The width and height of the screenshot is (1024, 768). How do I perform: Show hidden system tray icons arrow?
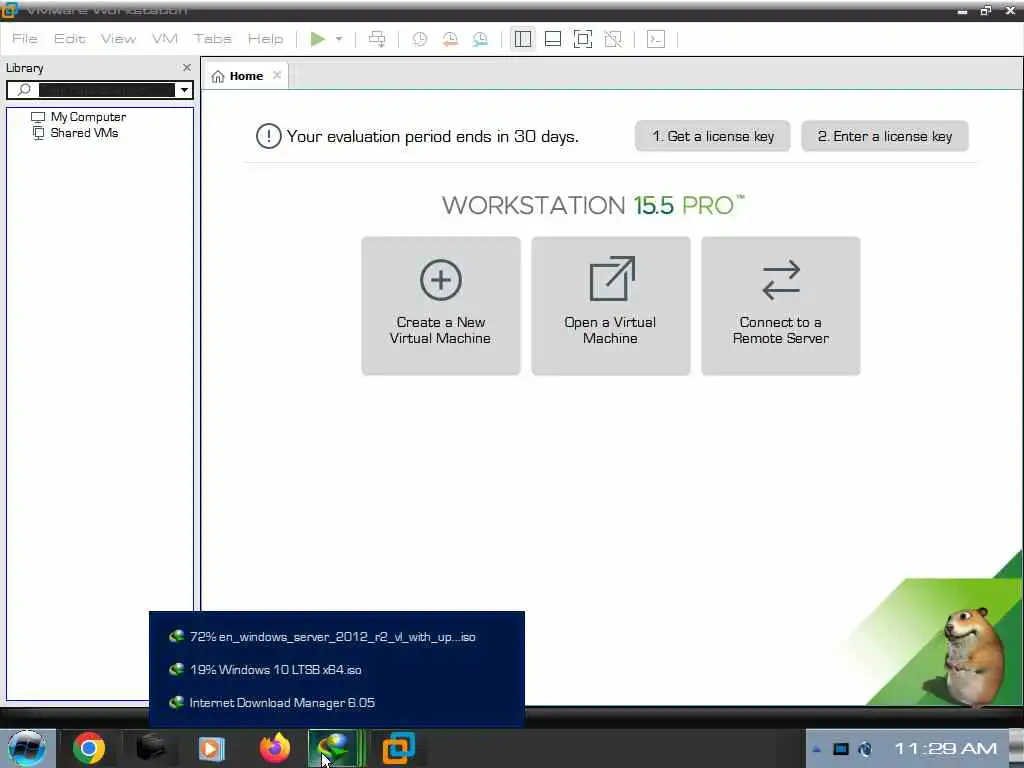816,749
